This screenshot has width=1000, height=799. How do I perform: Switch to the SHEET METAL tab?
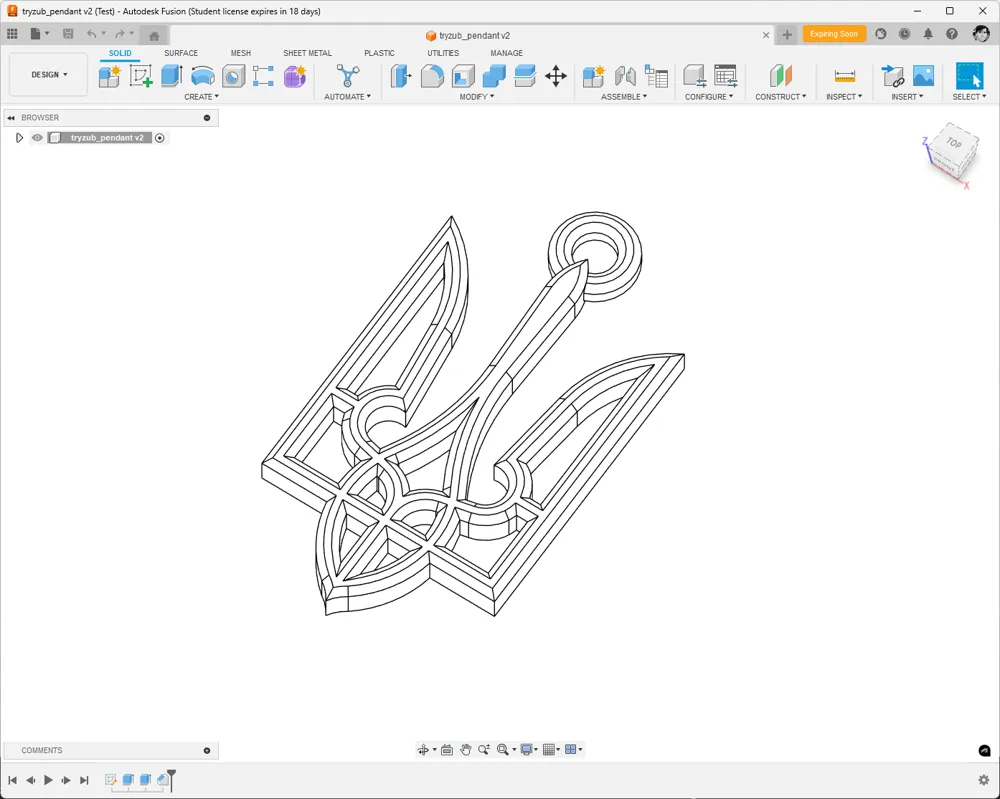[x=307, y=53]
